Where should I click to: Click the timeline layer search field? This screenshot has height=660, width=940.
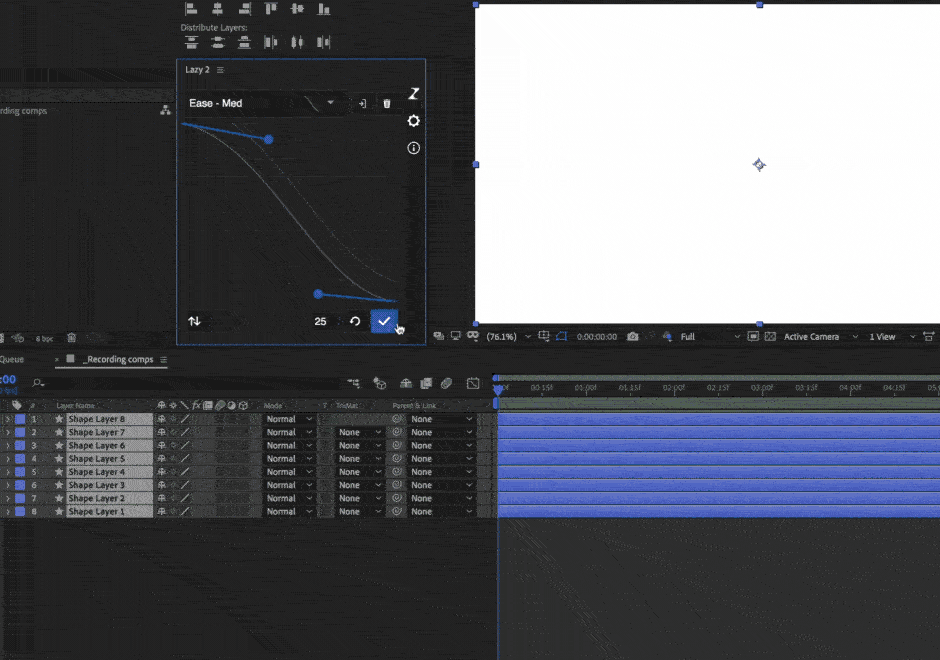click(186, 382)
